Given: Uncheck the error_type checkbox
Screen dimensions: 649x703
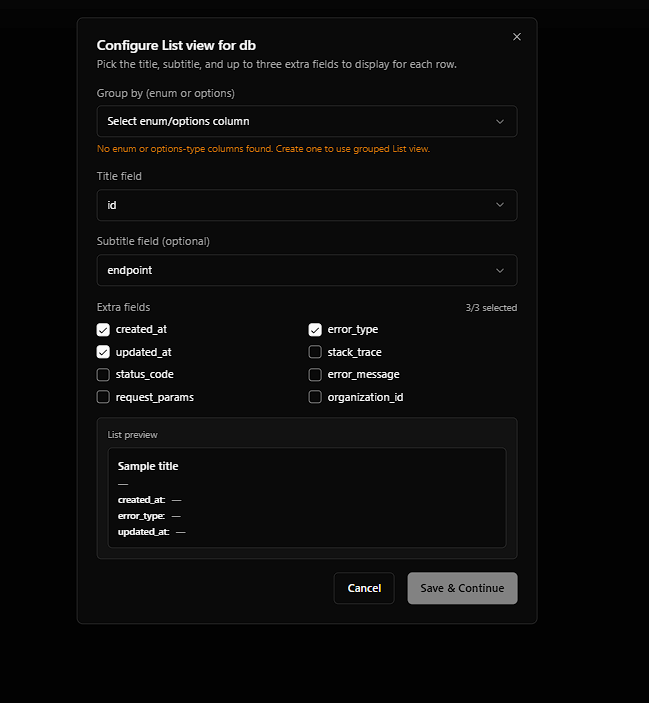Looking at the screenshot, I should (315, 329).
